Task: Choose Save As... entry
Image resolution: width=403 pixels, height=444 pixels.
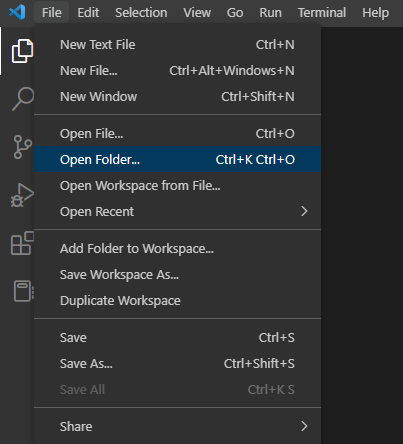Action: pos(177,364)
